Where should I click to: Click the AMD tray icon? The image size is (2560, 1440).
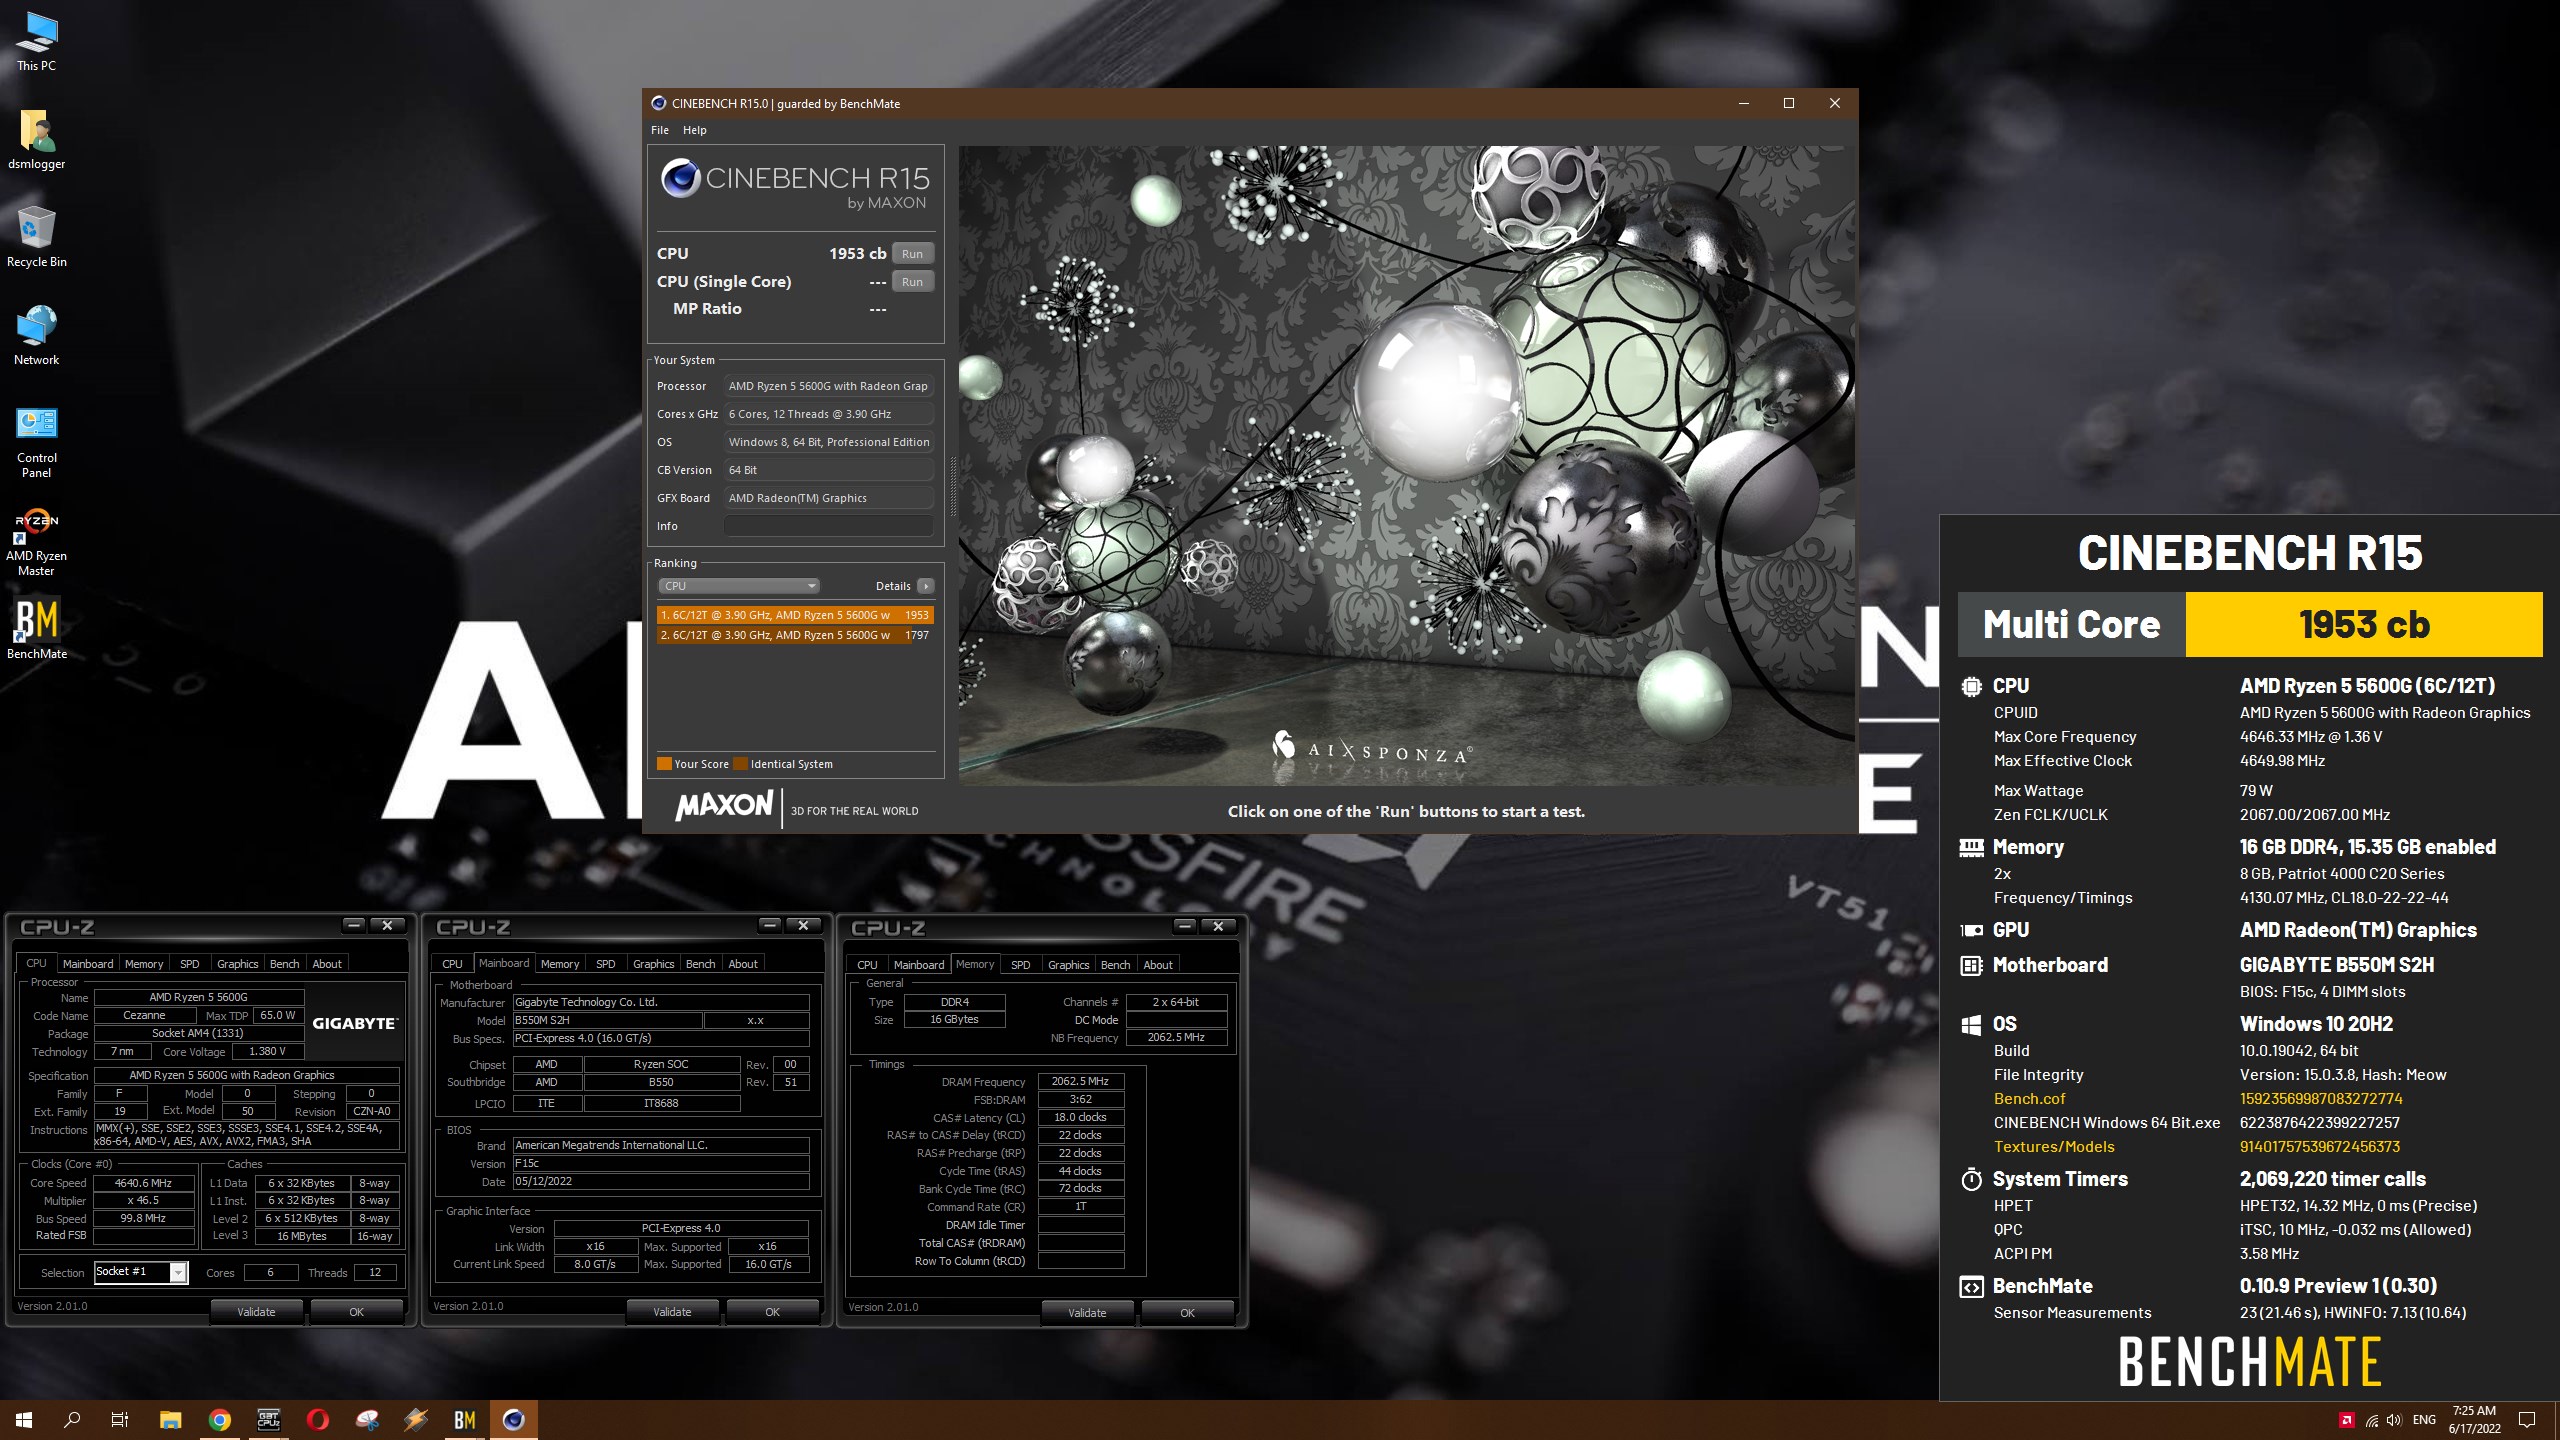pos(2345,1420)
